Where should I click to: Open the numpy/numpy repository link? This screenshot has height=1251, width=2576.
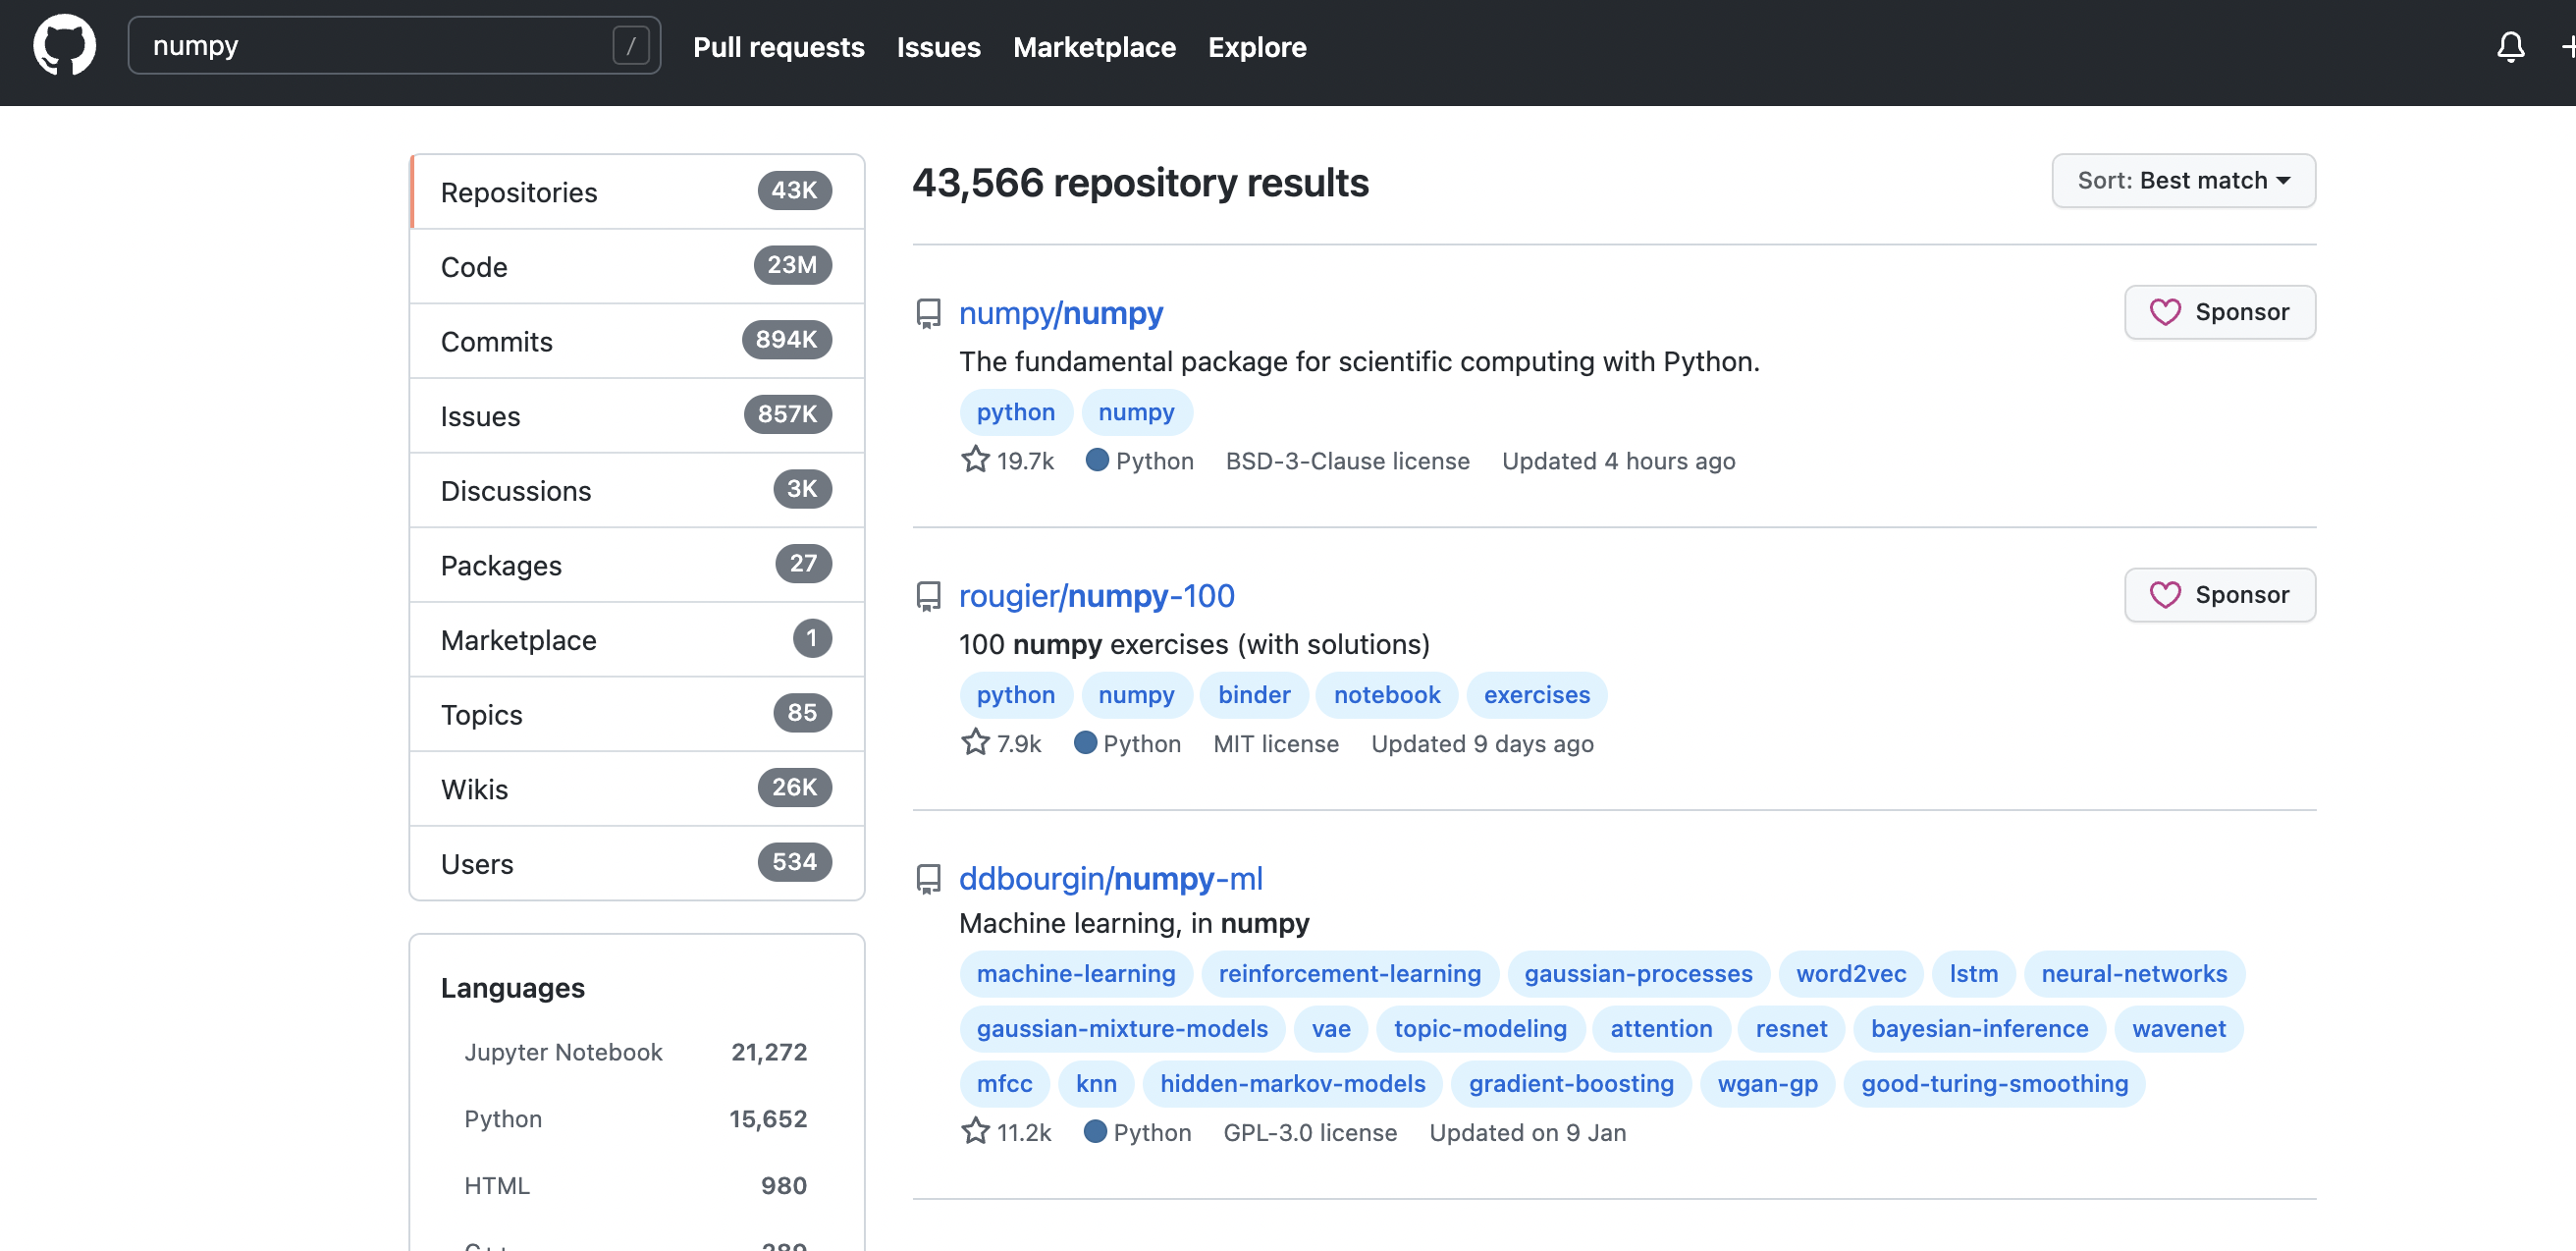[1060, 313]
